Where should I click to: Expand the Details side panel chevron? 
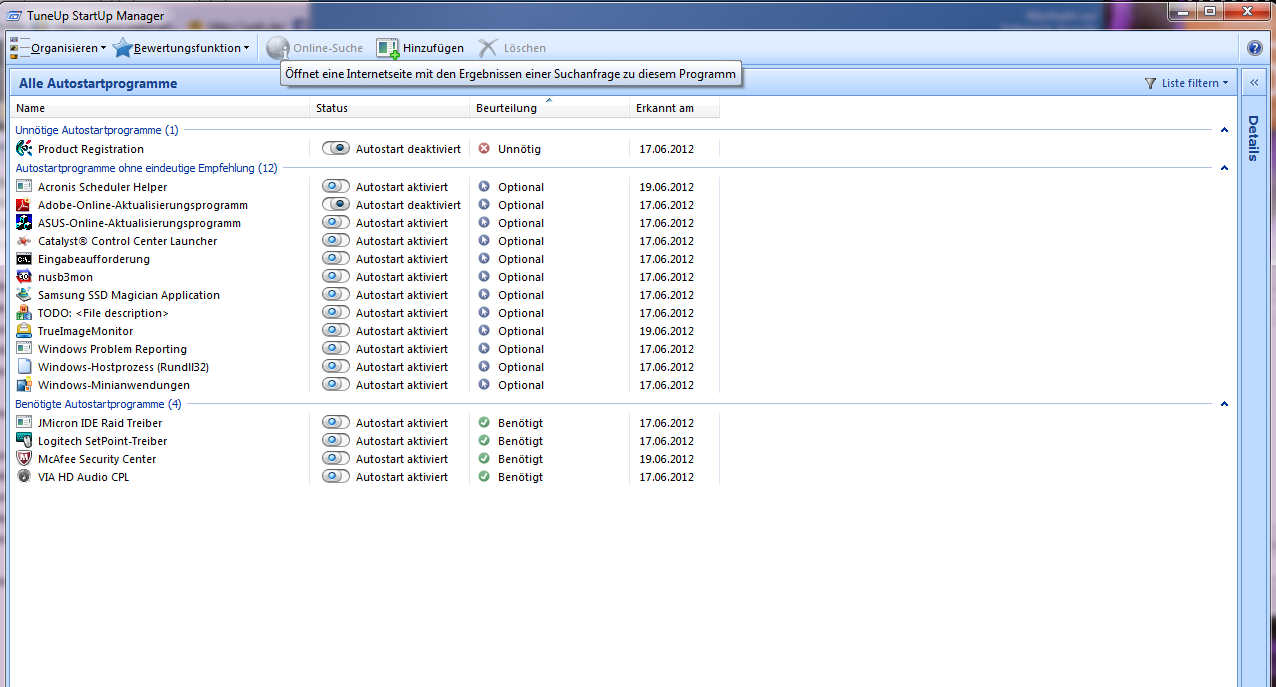(1254, 84)
